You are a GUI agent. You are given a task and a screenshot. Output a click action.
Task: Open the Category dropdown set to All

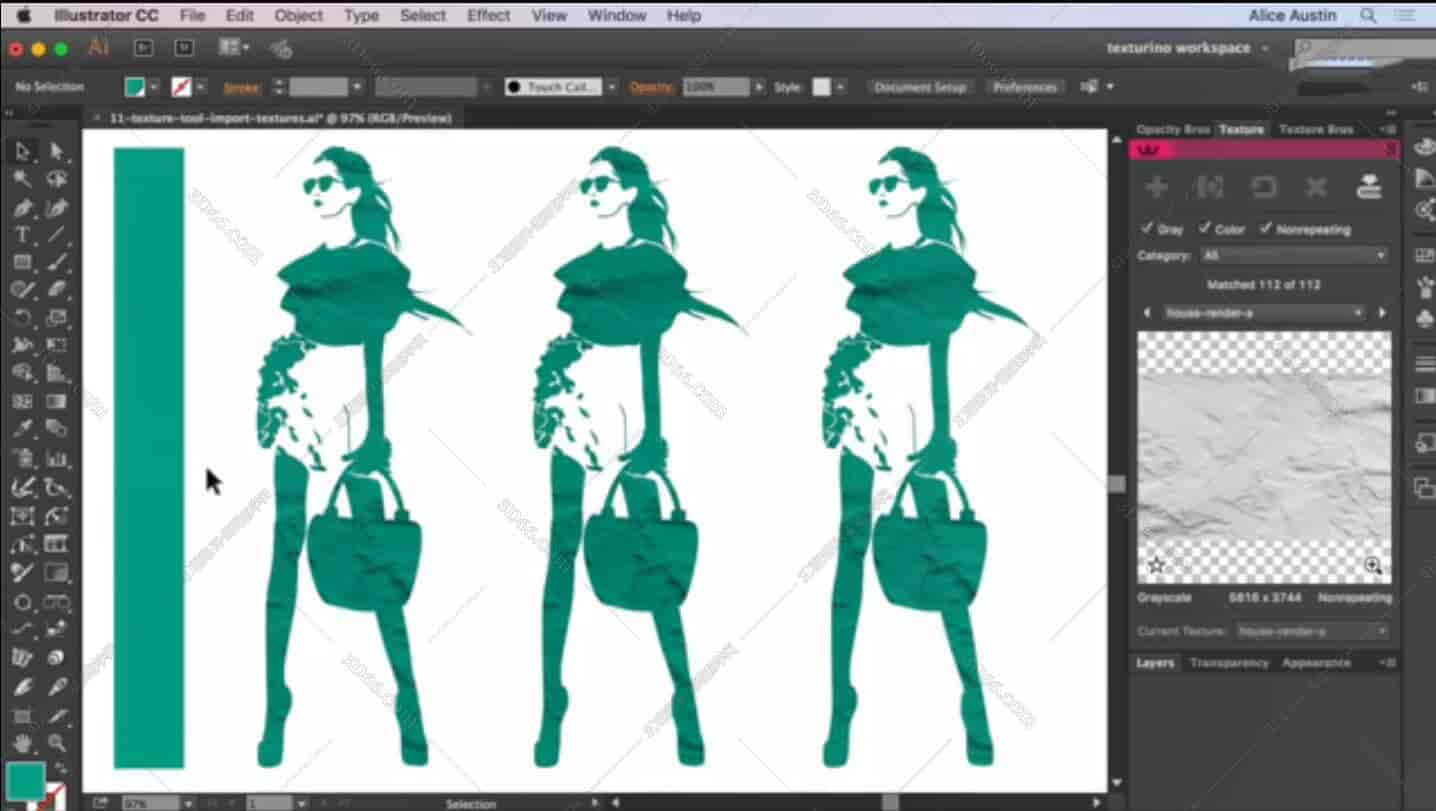click(x=1293, y=255)
